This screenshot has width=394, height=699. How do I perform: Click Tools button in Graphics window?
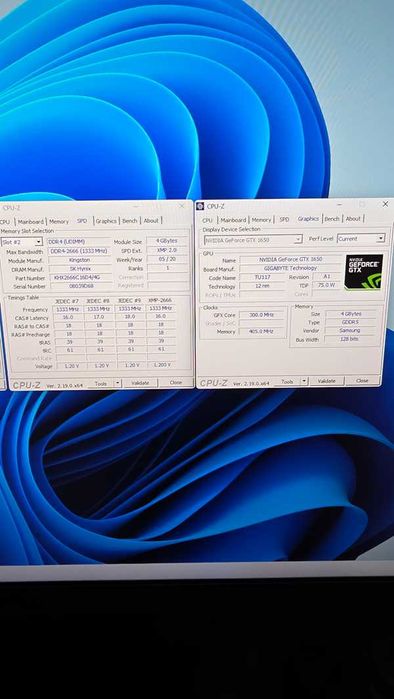[x=287, y=382]
